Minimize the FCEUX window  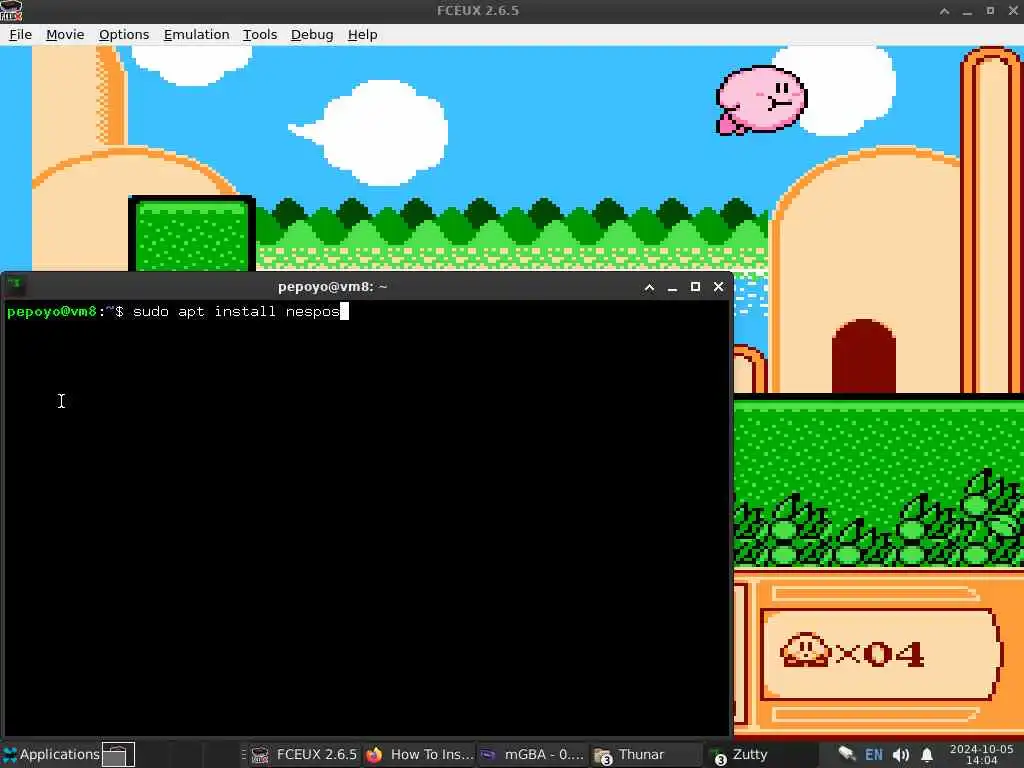[967, 11]
